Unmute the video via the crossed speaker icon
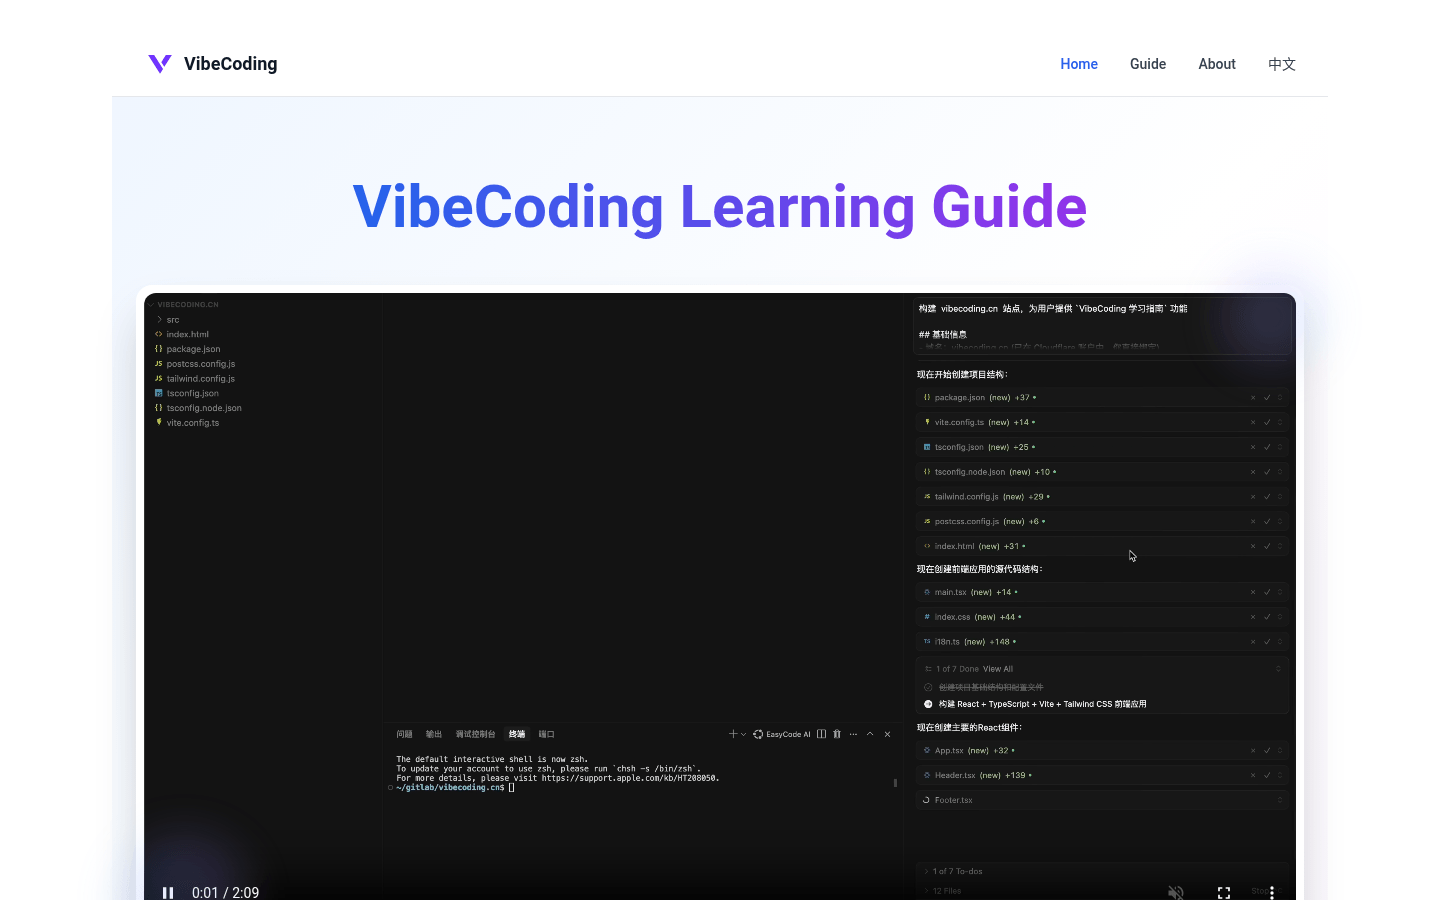 1176,890
